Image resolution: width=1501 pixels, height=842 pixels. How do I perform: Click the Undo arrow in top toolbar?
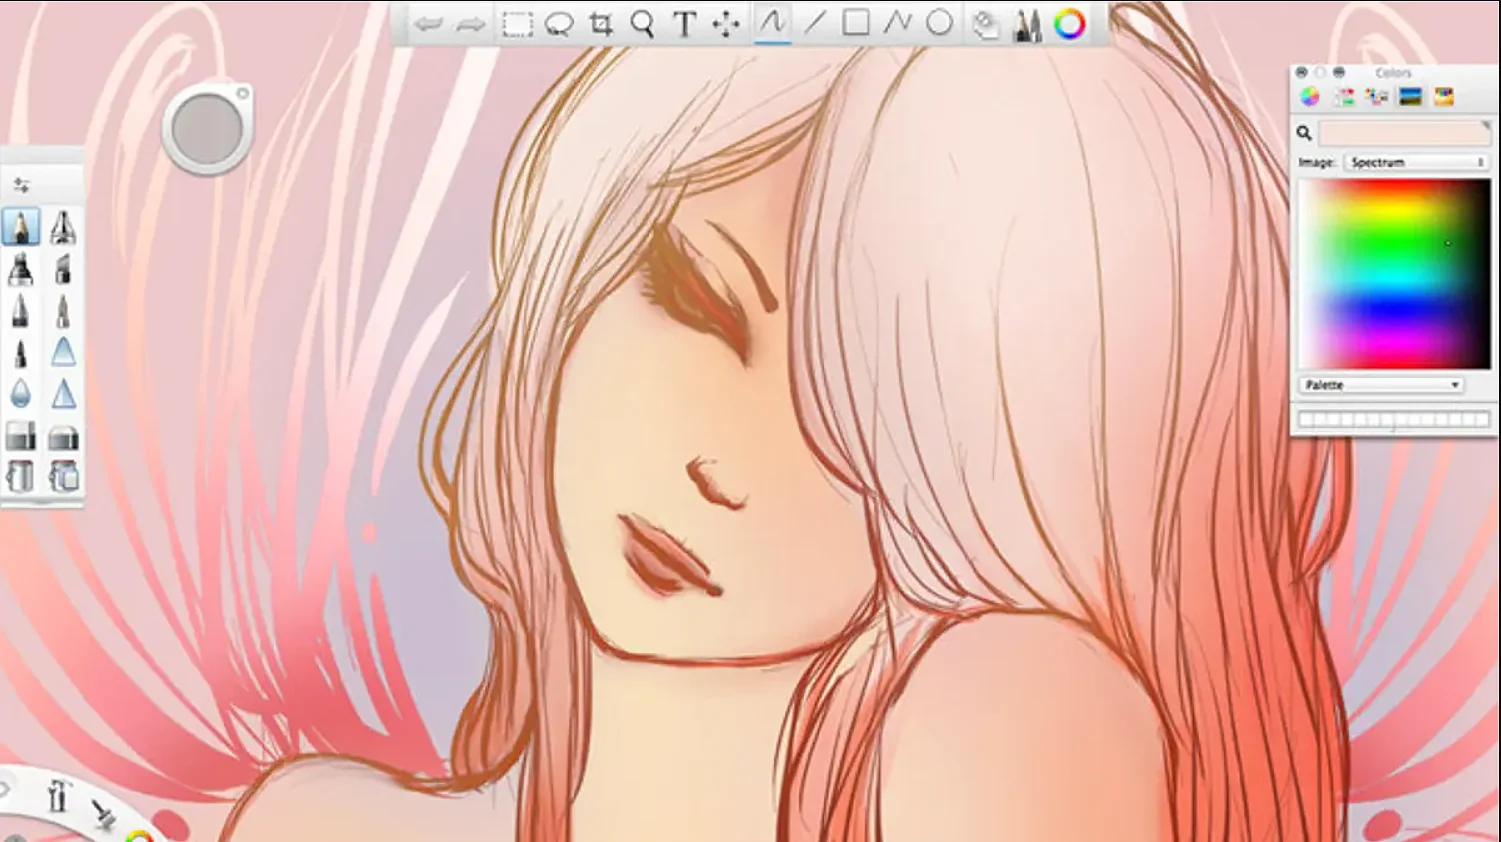(x=428, y=24)
